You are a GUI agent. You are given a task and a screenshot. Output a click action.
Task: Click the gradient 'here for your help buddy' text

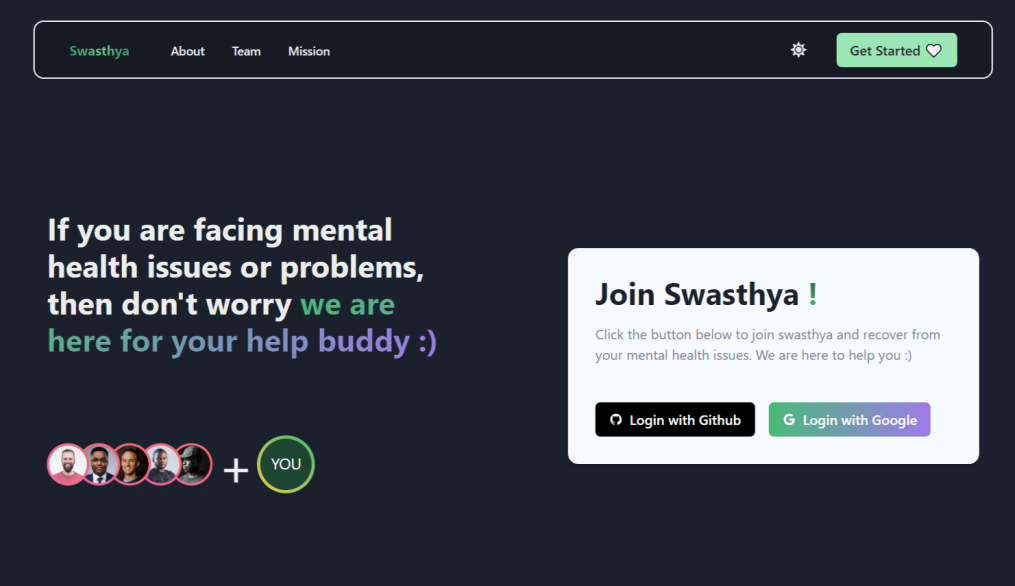(x=242, y=341)
